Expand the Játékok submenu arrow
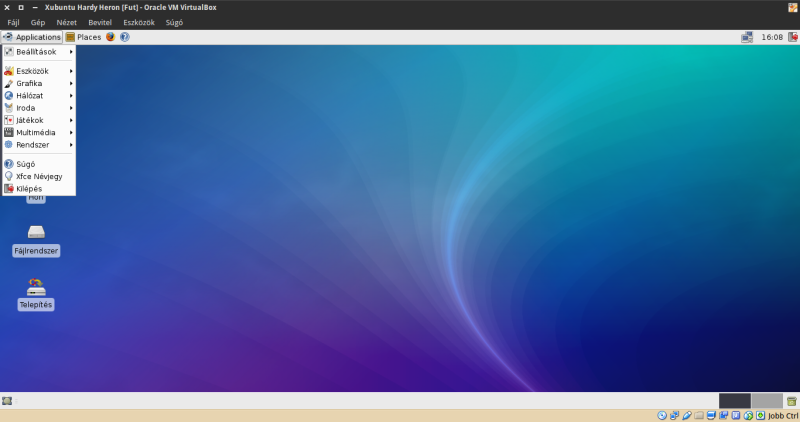 [x=71, y=120]
